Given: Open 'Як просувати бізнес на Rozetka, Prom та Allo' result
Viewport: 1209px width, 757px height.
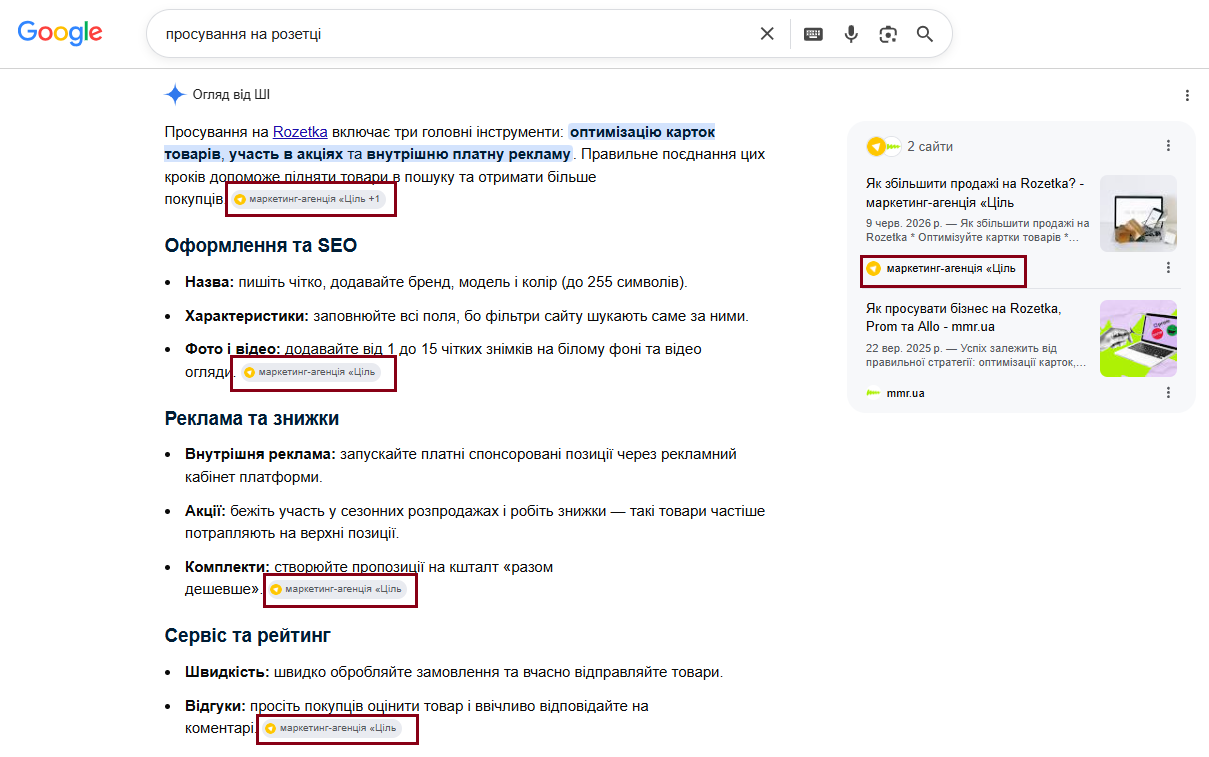Looking at the screenshot, I should click(x=964, y=317).
